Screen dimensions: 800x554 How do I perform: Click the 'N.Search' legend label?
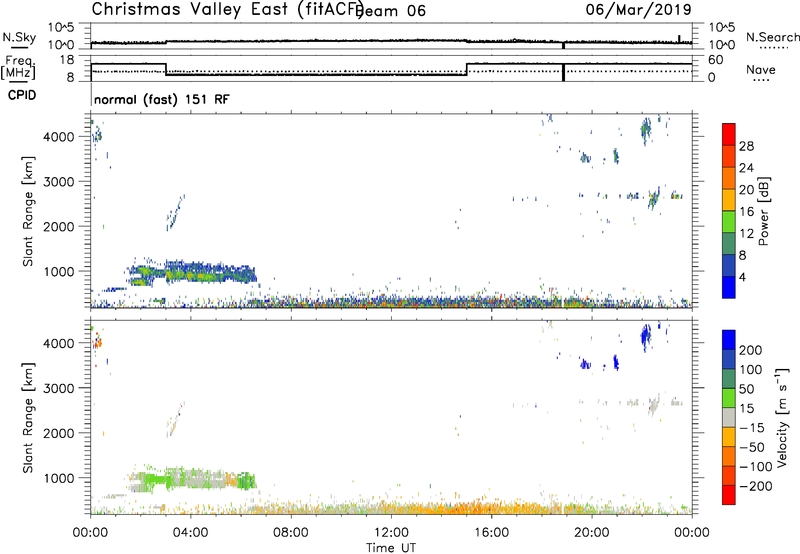pyautogui.click(x=772, y=37)
